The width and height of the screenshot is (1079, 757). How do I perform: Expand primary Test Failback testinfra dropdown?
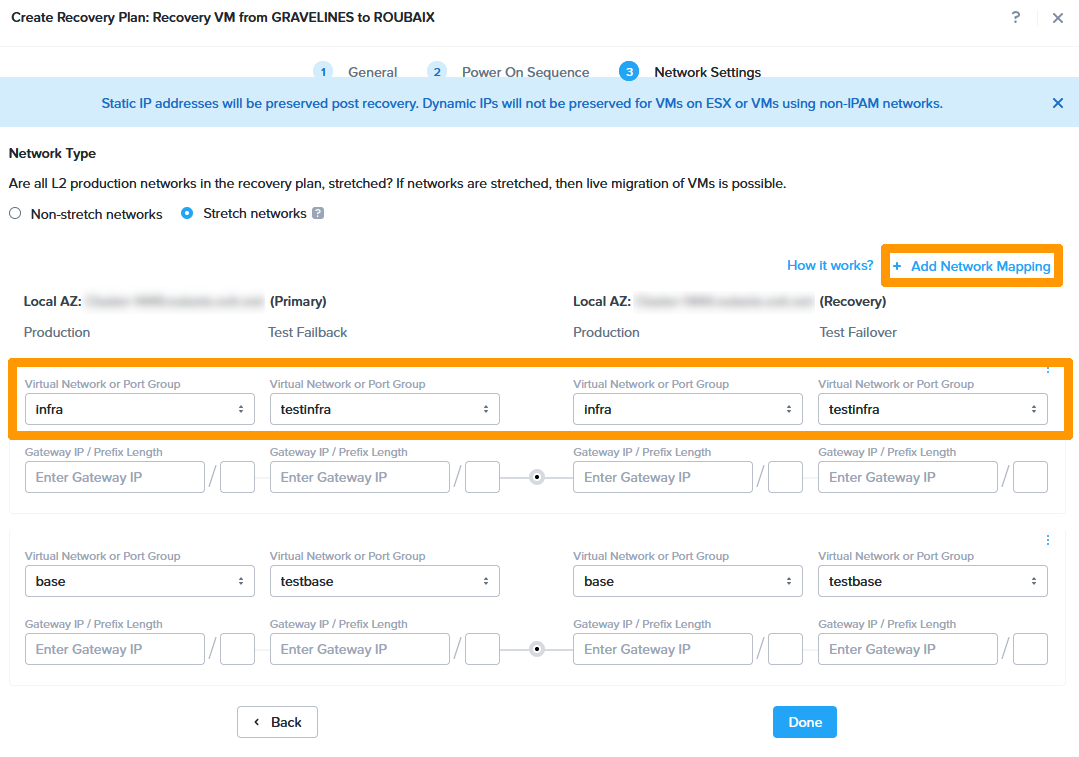[385, 409]
